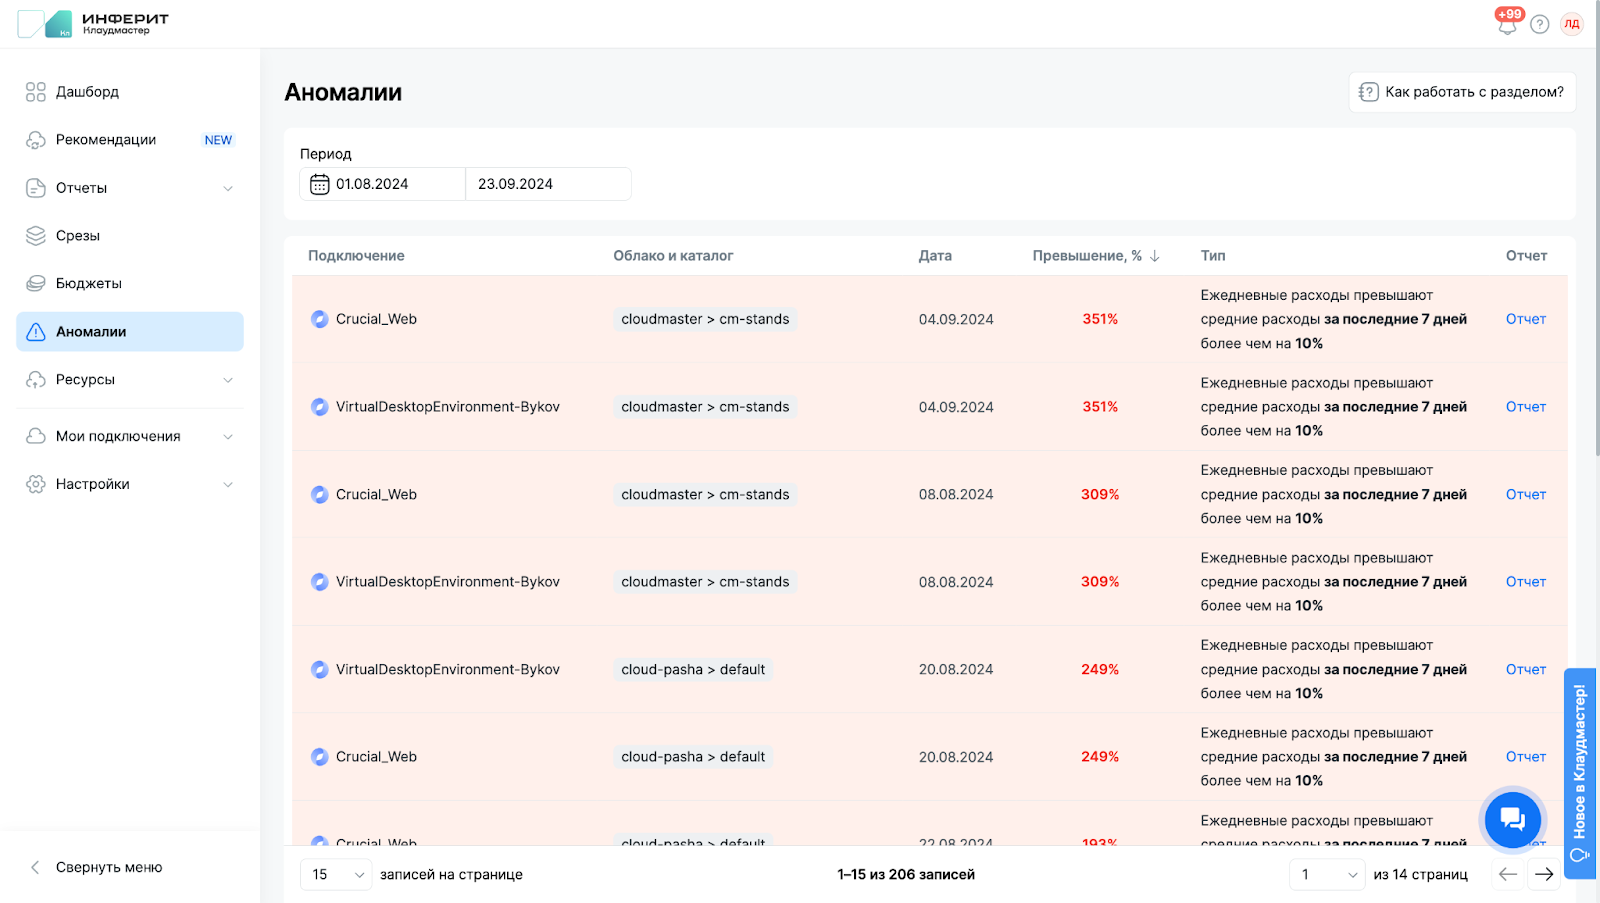Viewport: 1600px width, 903px height.
Task: Click the help question mark icon
Action: click(x=1540, y=24)
